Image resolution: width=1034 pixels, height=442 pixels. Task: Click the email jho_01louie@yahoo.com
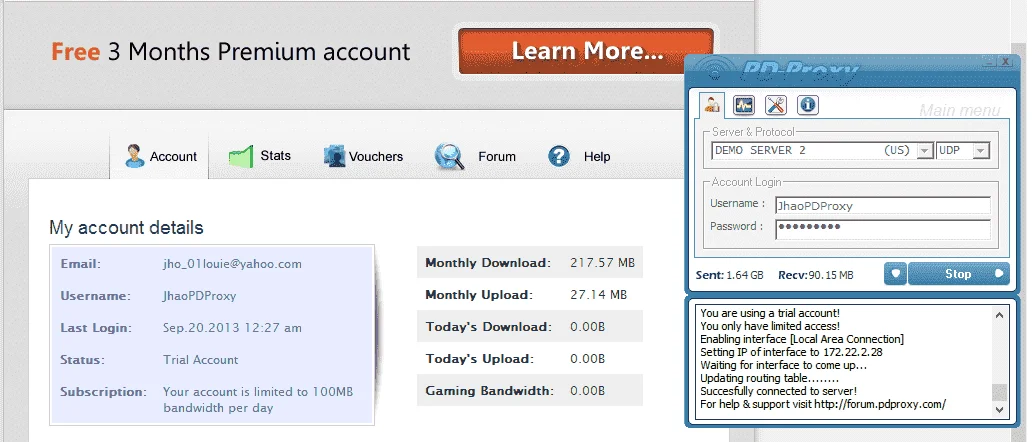pos(232,264)
